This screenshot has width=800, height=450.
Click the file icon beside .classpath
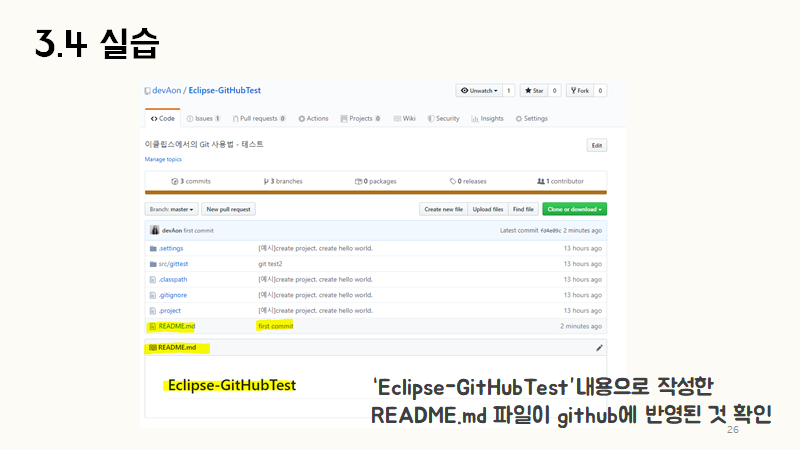[153, 280]
